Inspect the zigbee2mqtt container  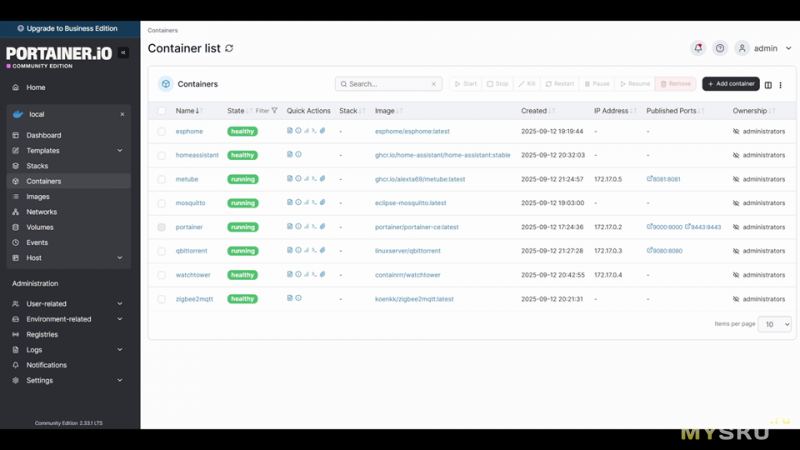[298, 298]
